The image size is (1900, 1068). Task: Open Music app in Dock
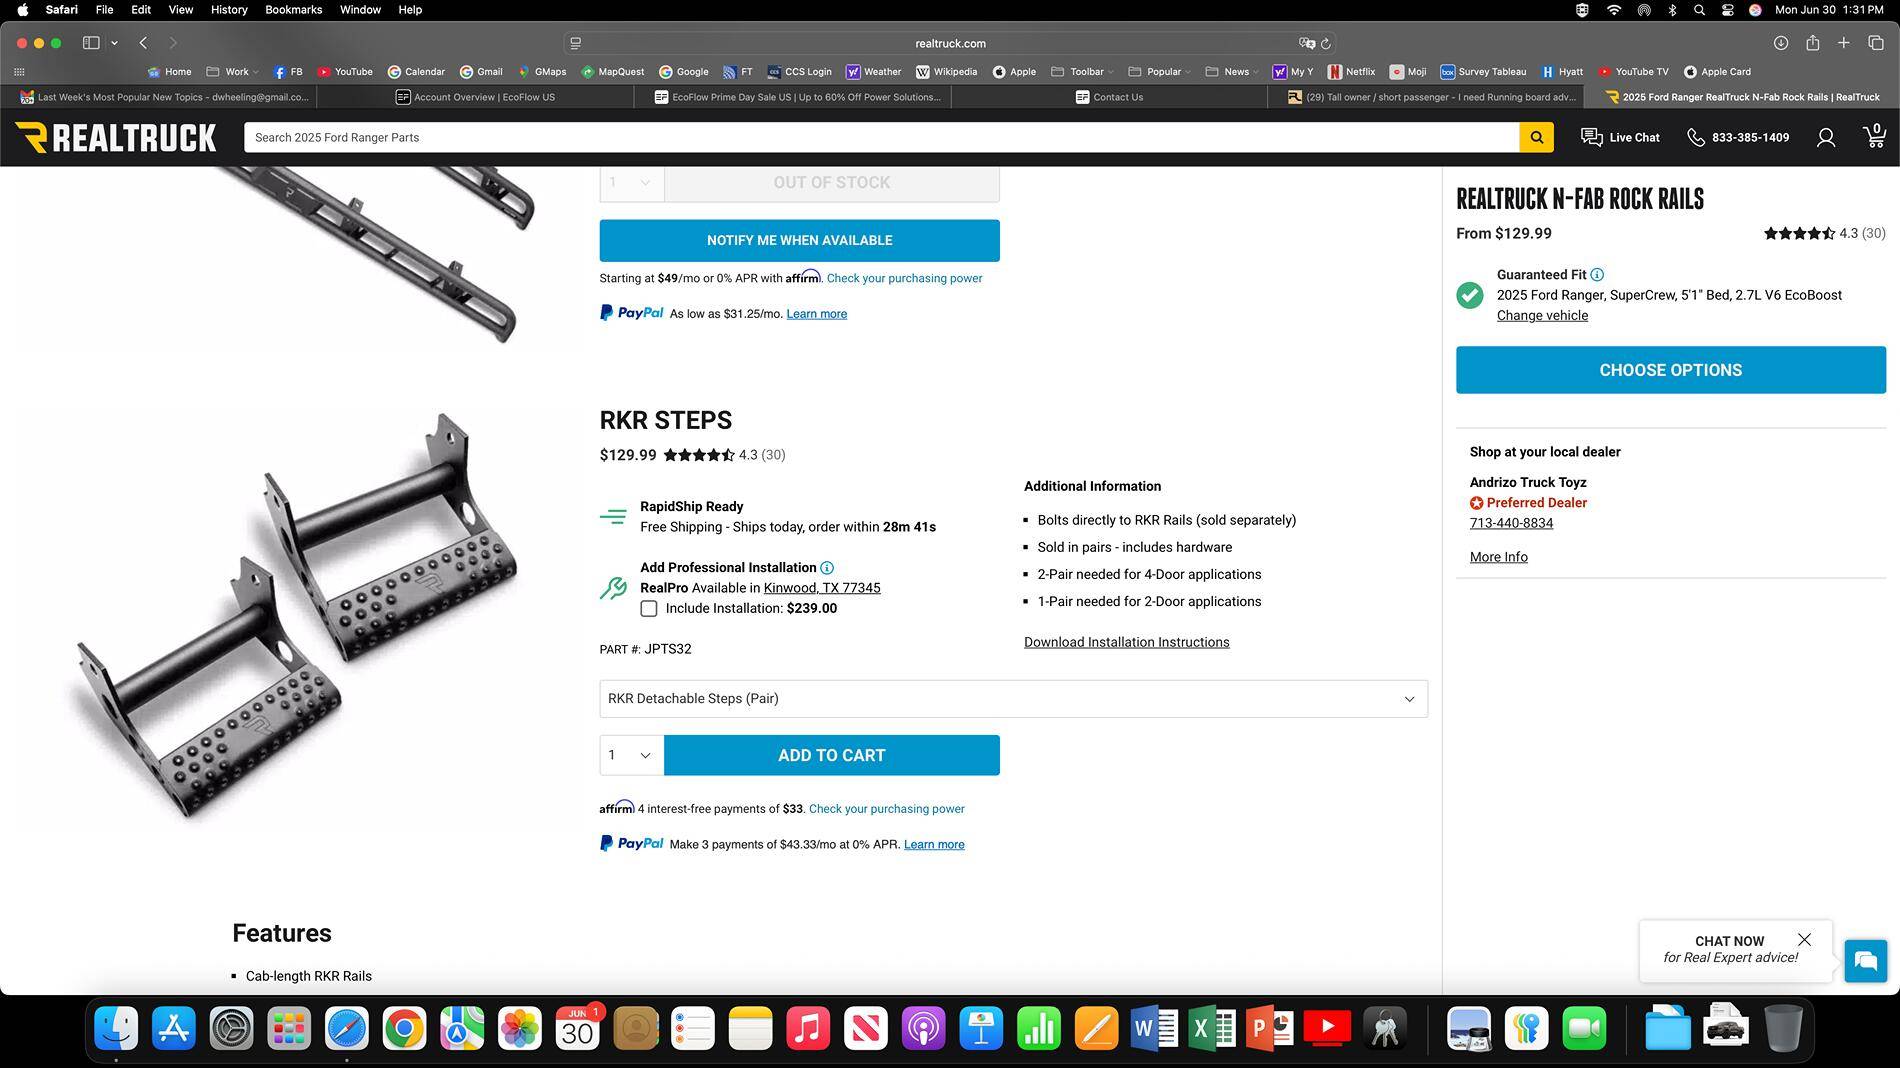coord(808,1028)
